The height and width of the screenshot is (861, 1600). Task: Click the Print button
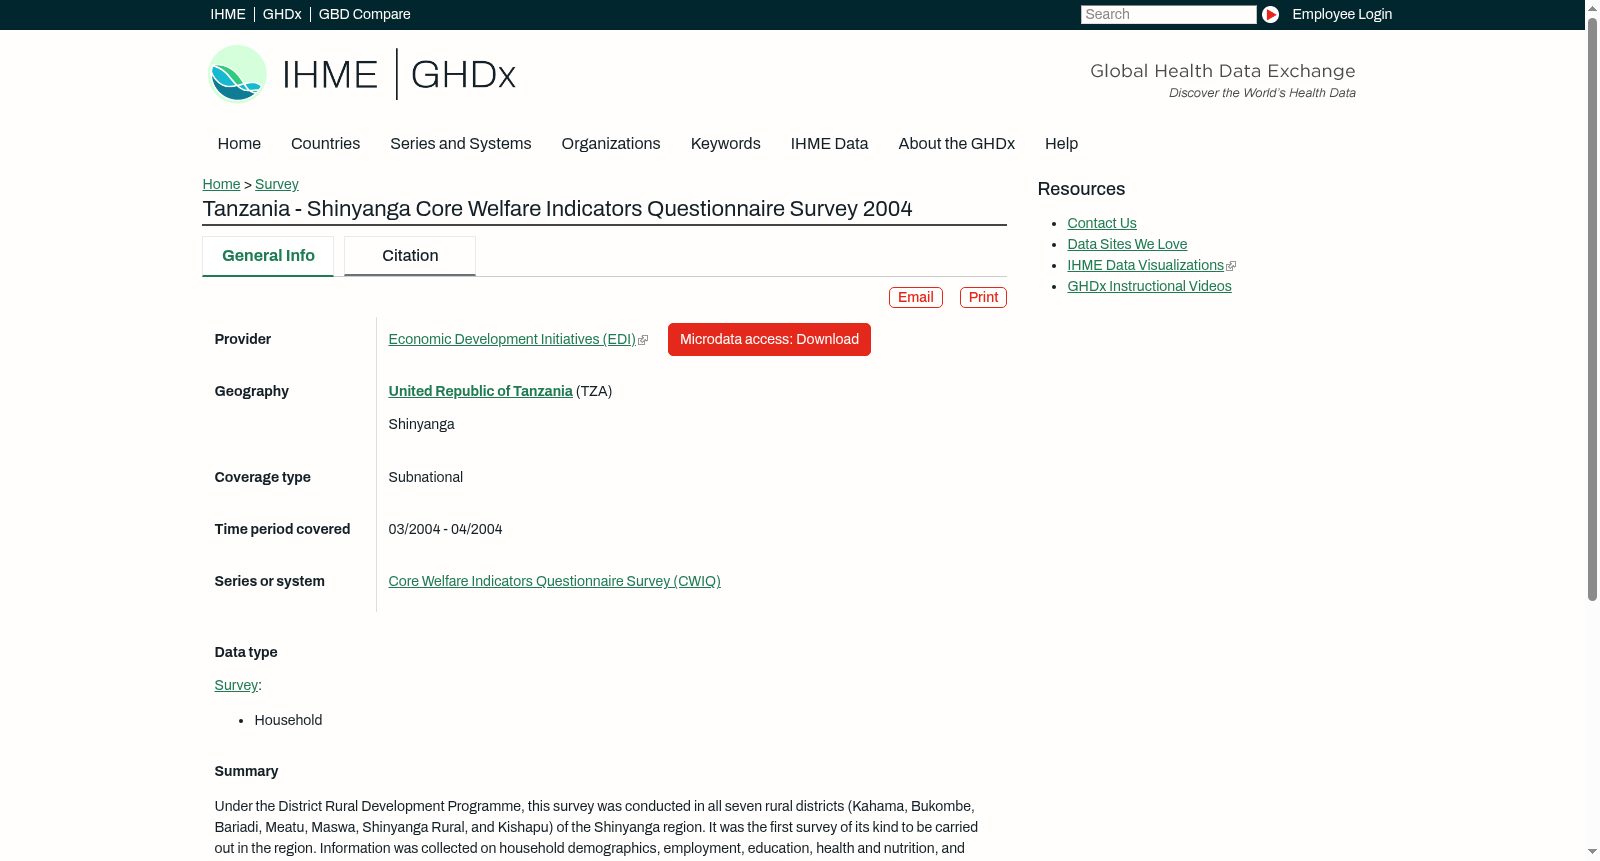tap(983, 298)
